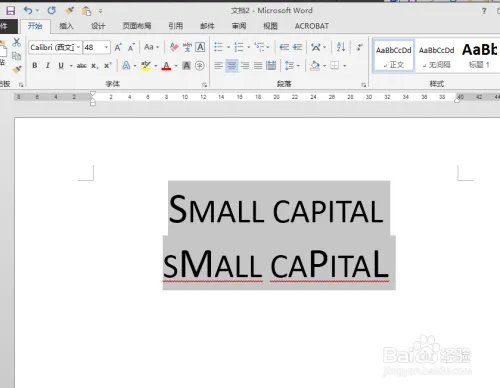The image size is (500, 388).
Task: Open Borders dropdown arrow
Action: (x=345, y=66)
